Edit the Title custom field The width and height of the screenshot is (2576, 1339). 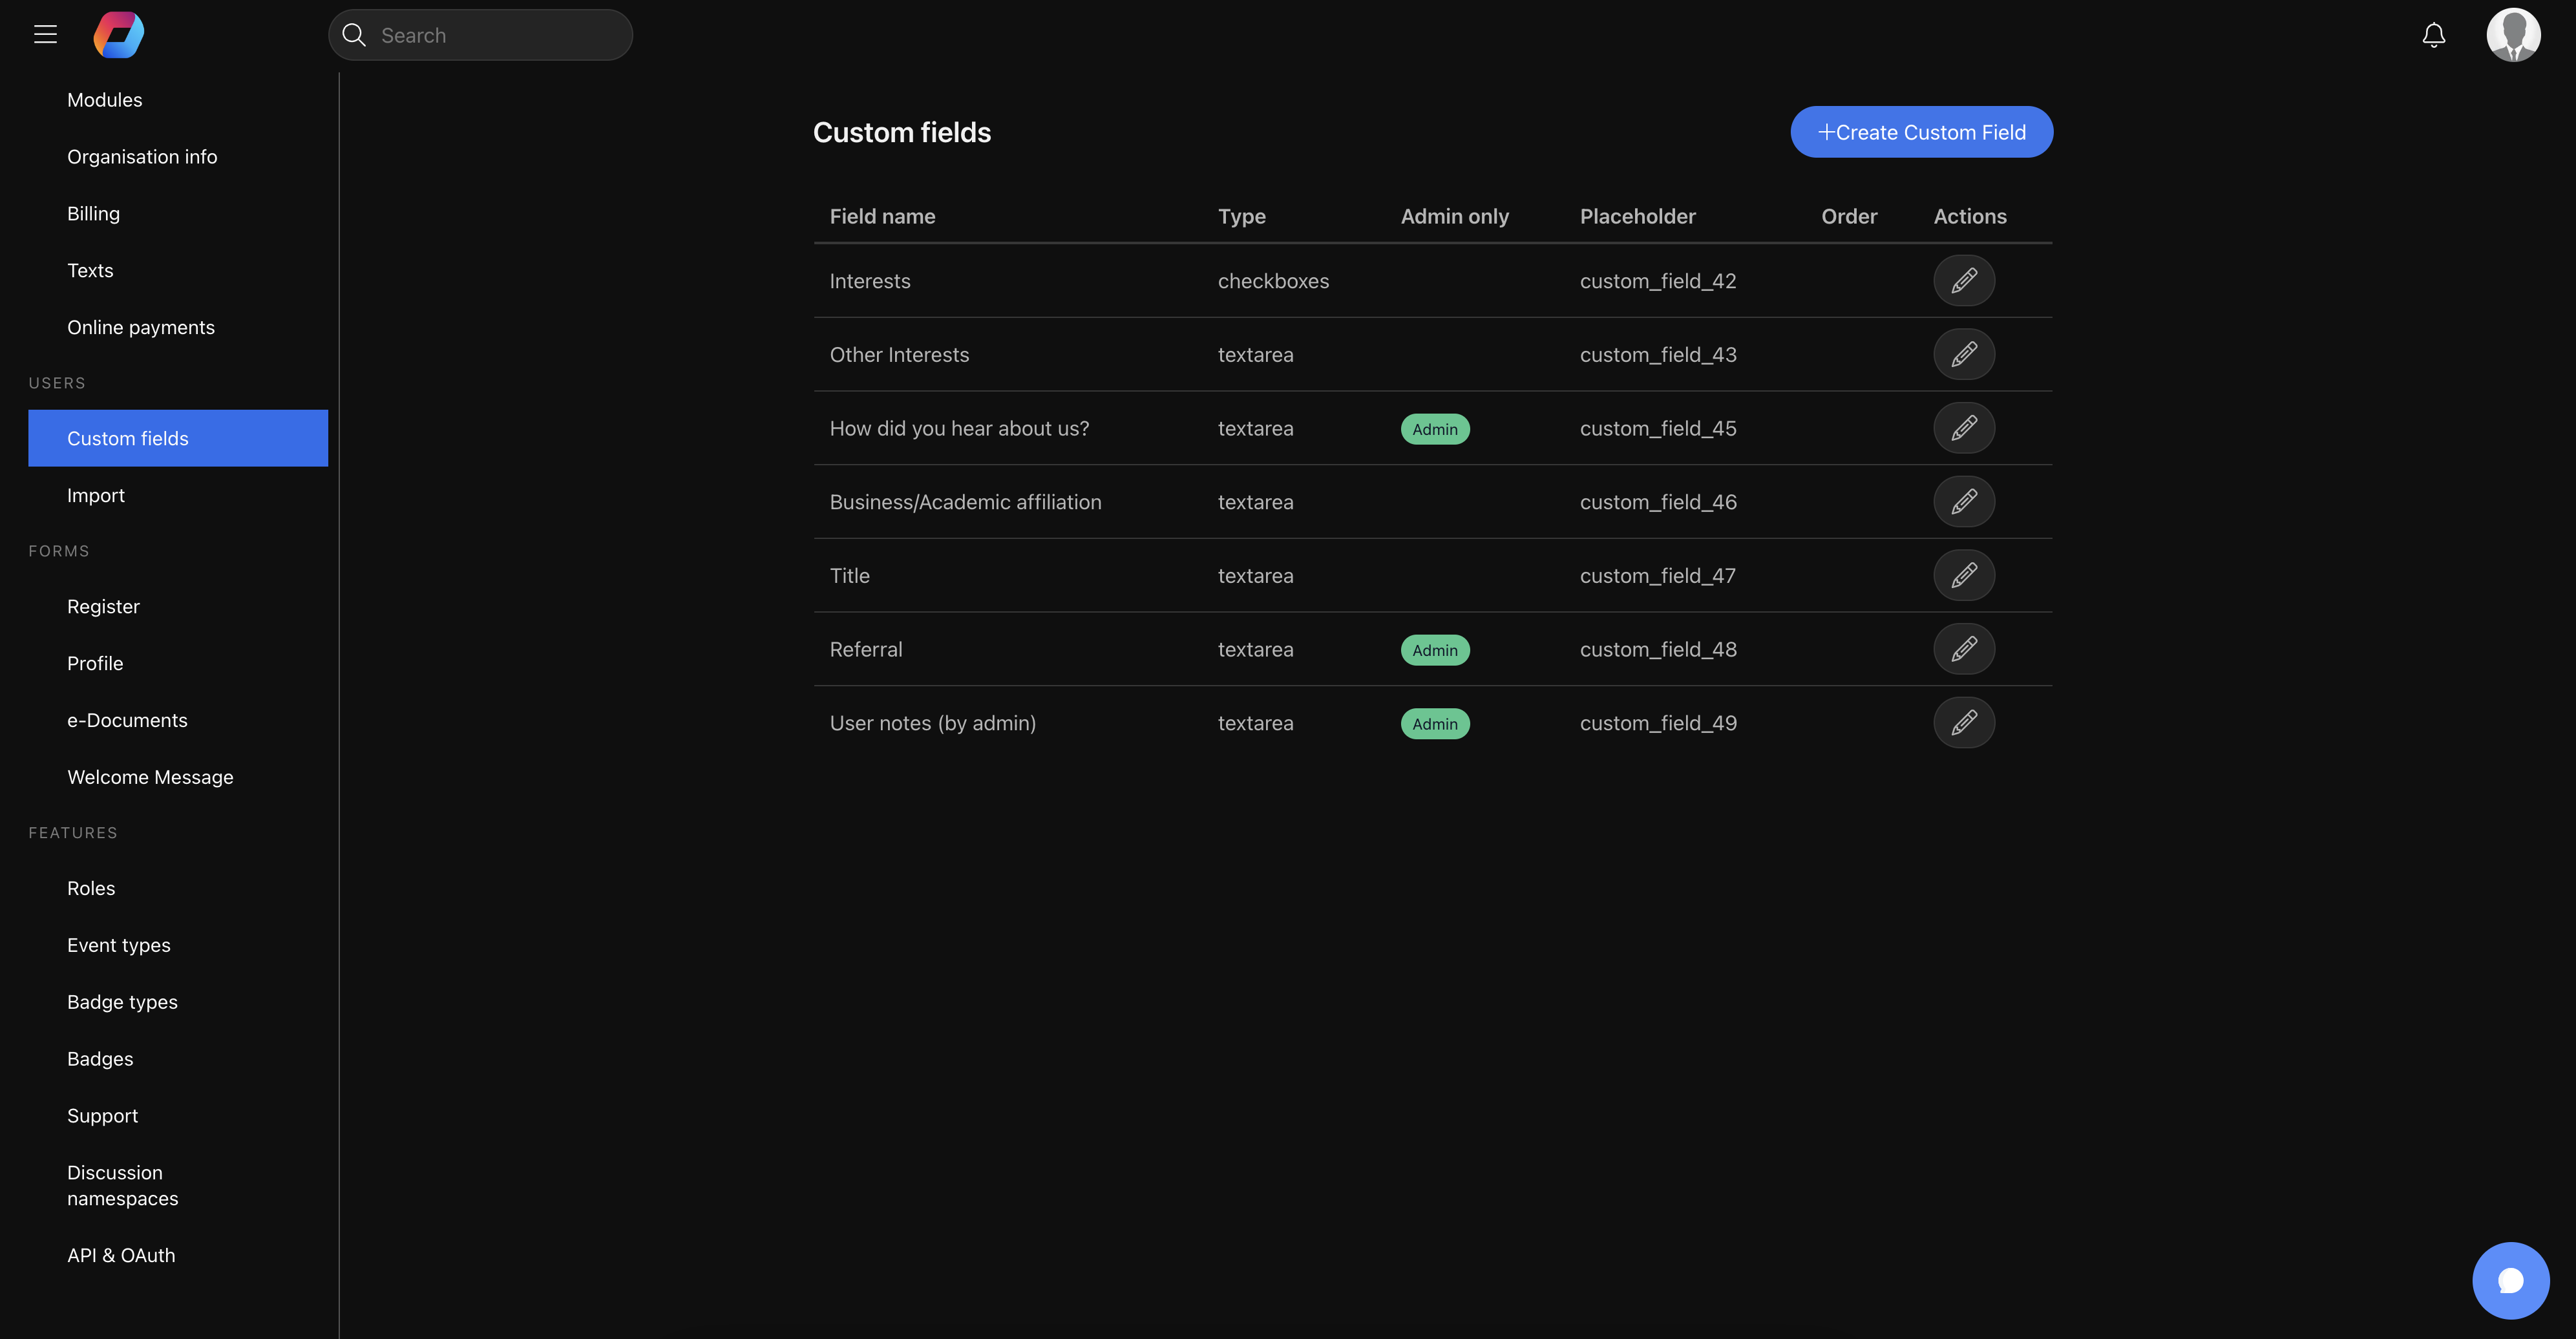1963,576
